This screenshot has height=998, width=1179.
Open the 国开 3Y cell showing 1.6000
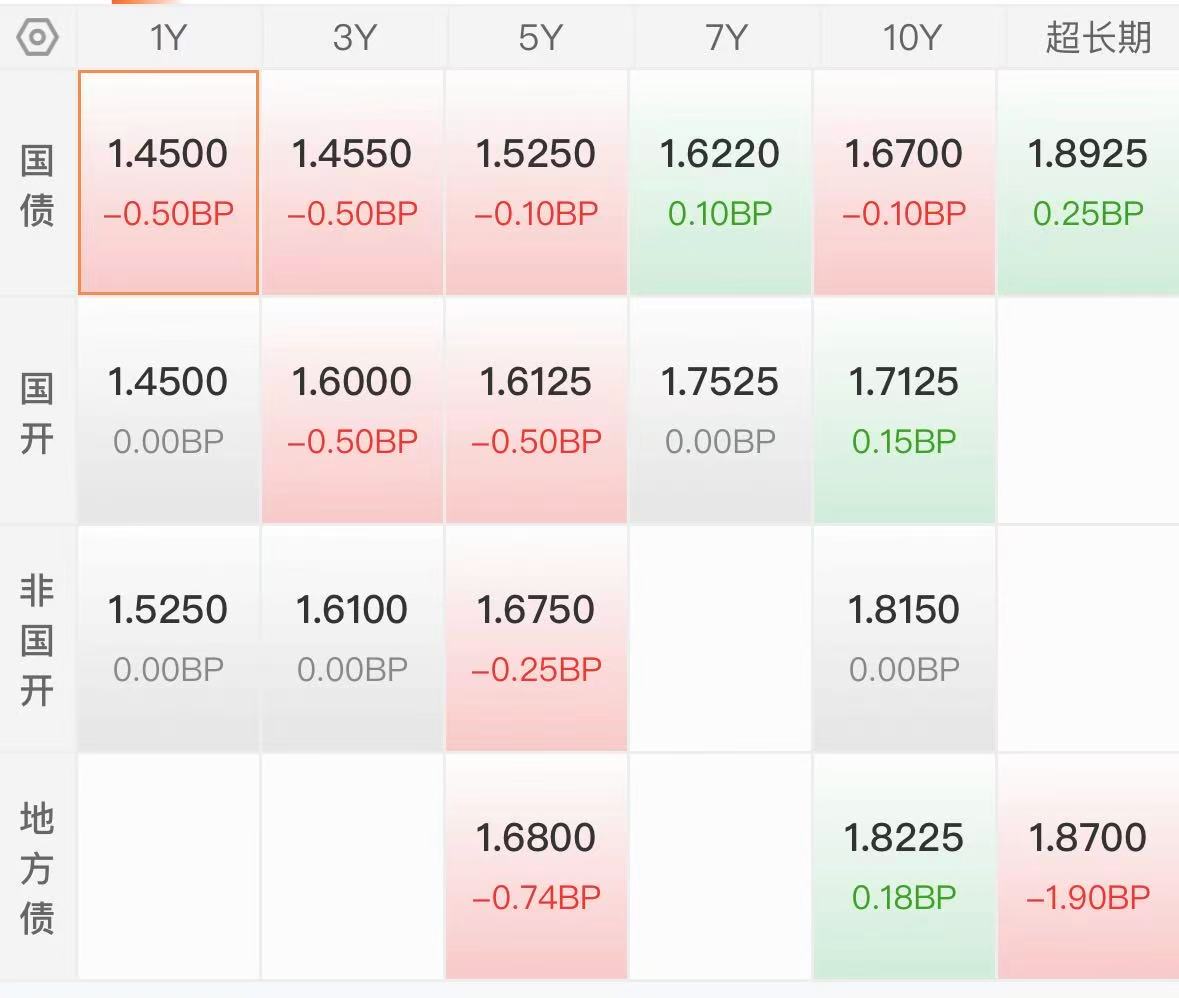(352, 411)
